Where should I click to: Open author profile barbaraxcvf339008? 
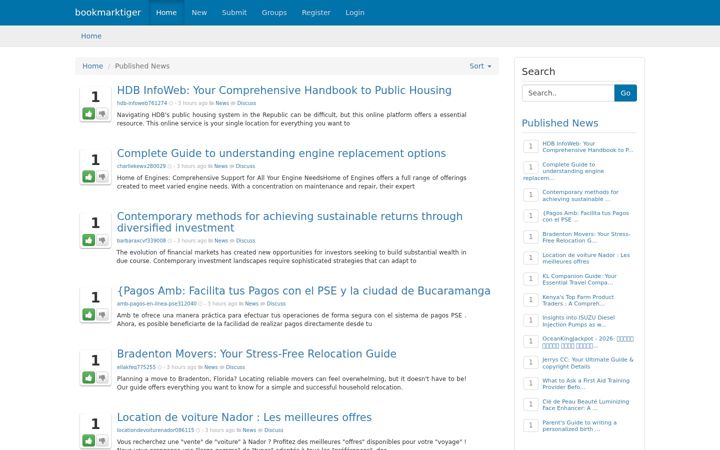[x=141, y=241]
